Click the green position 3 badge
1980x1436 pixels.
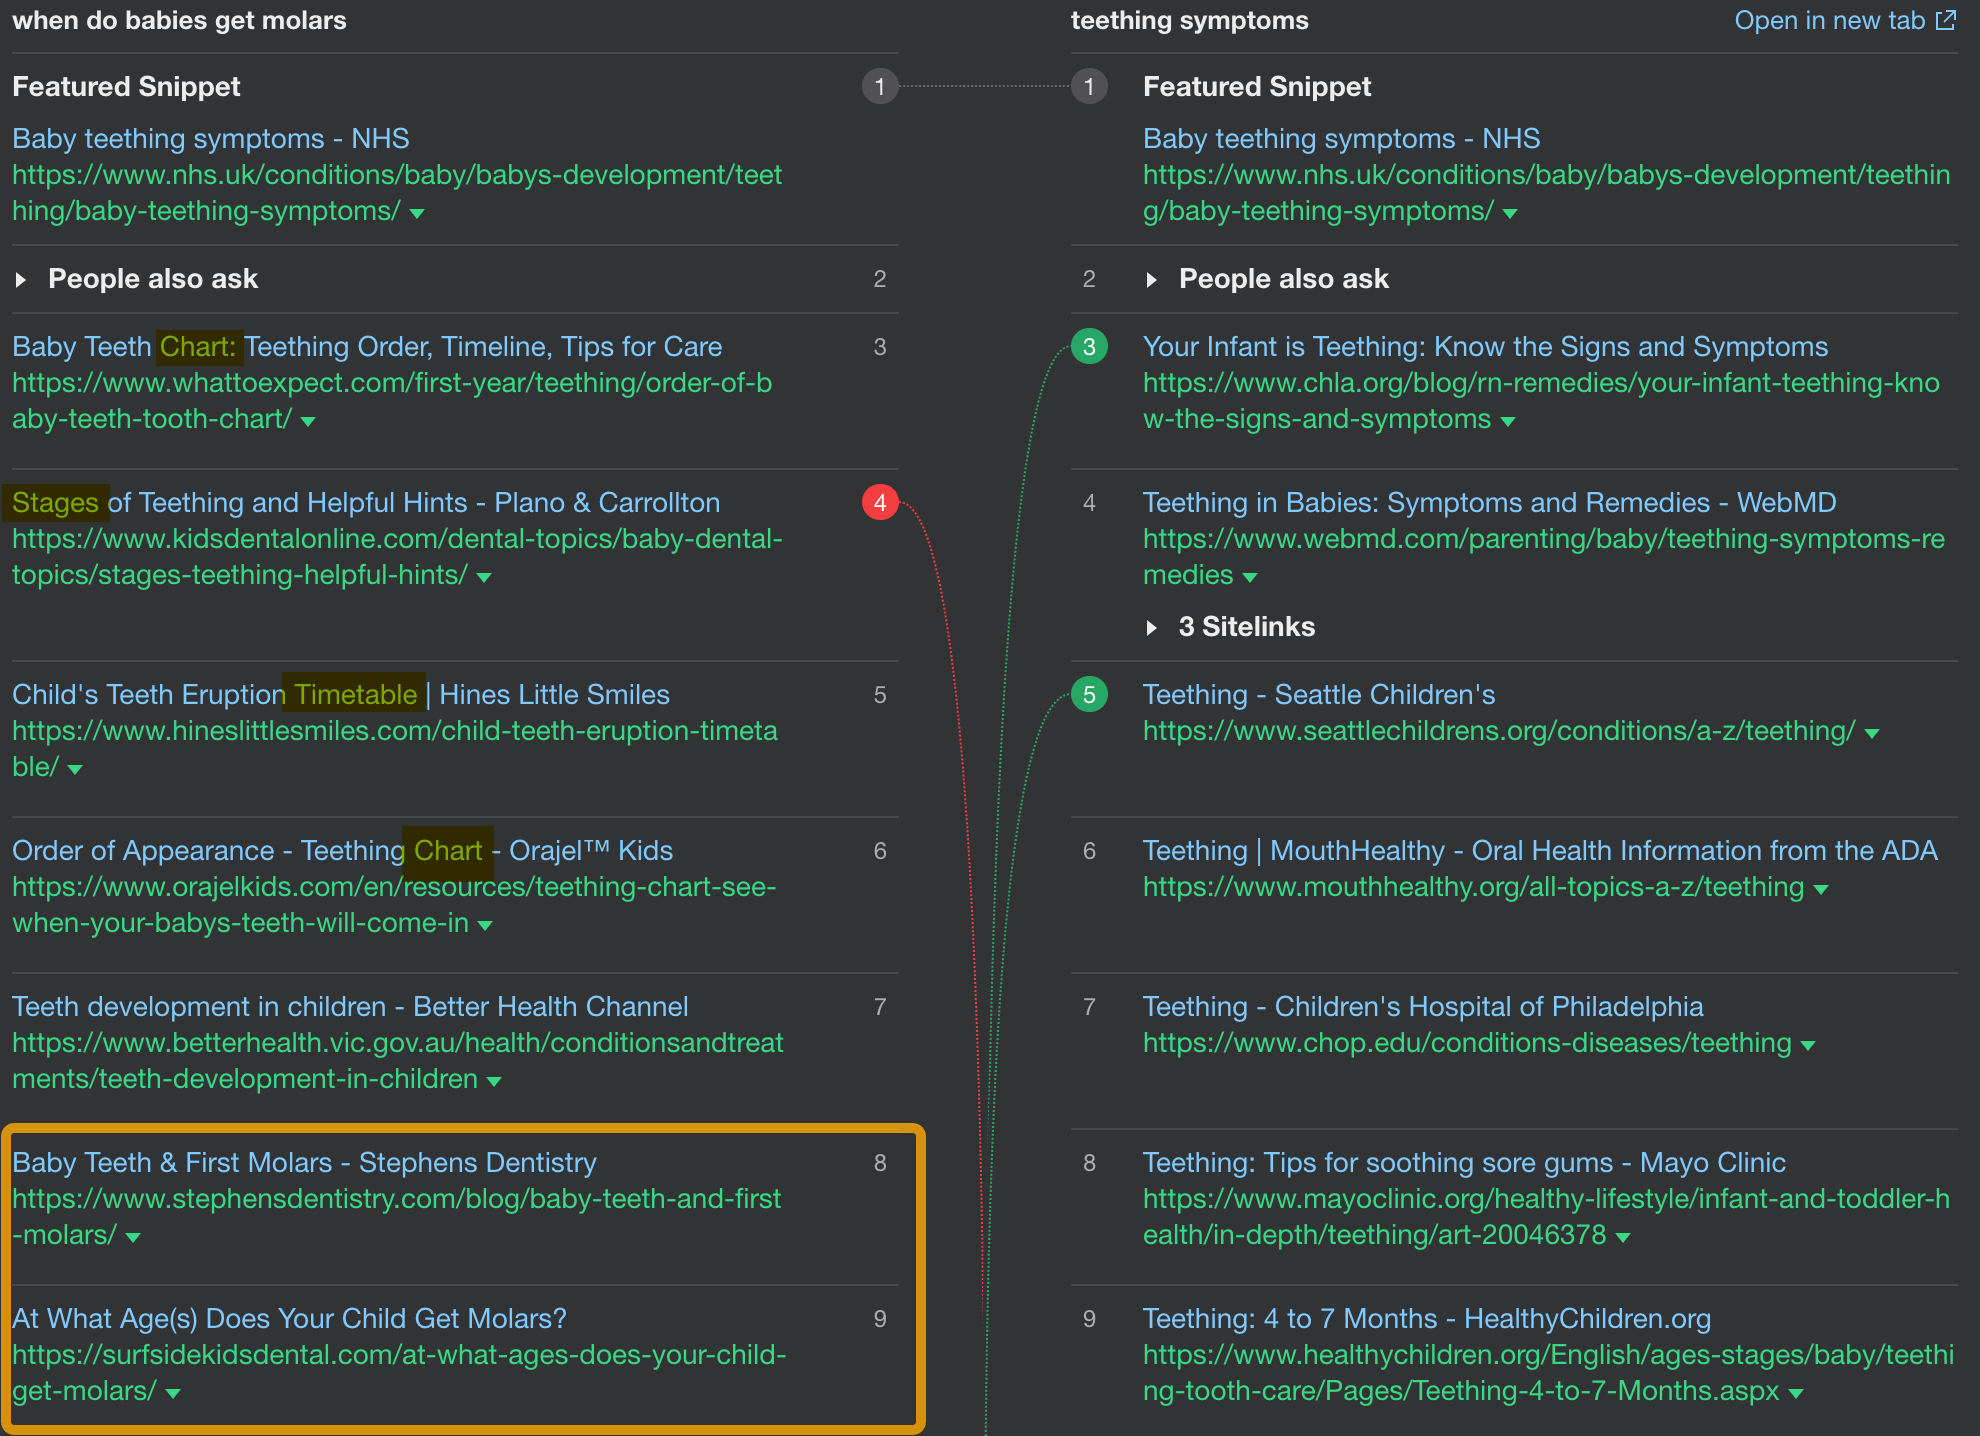click(x=1089, y=347)
